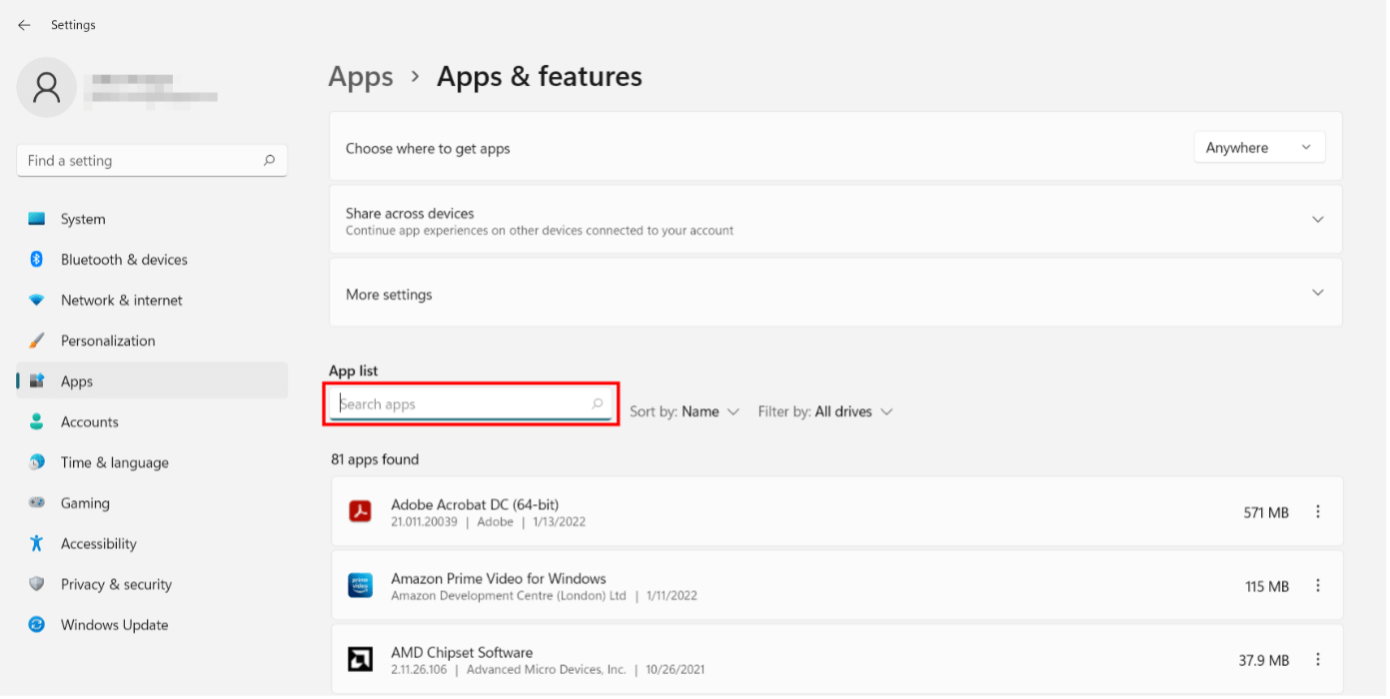Viewport: 1390px width, 699px height.
Task: Select the Personalization paintbrush icon
Action: 37,341
